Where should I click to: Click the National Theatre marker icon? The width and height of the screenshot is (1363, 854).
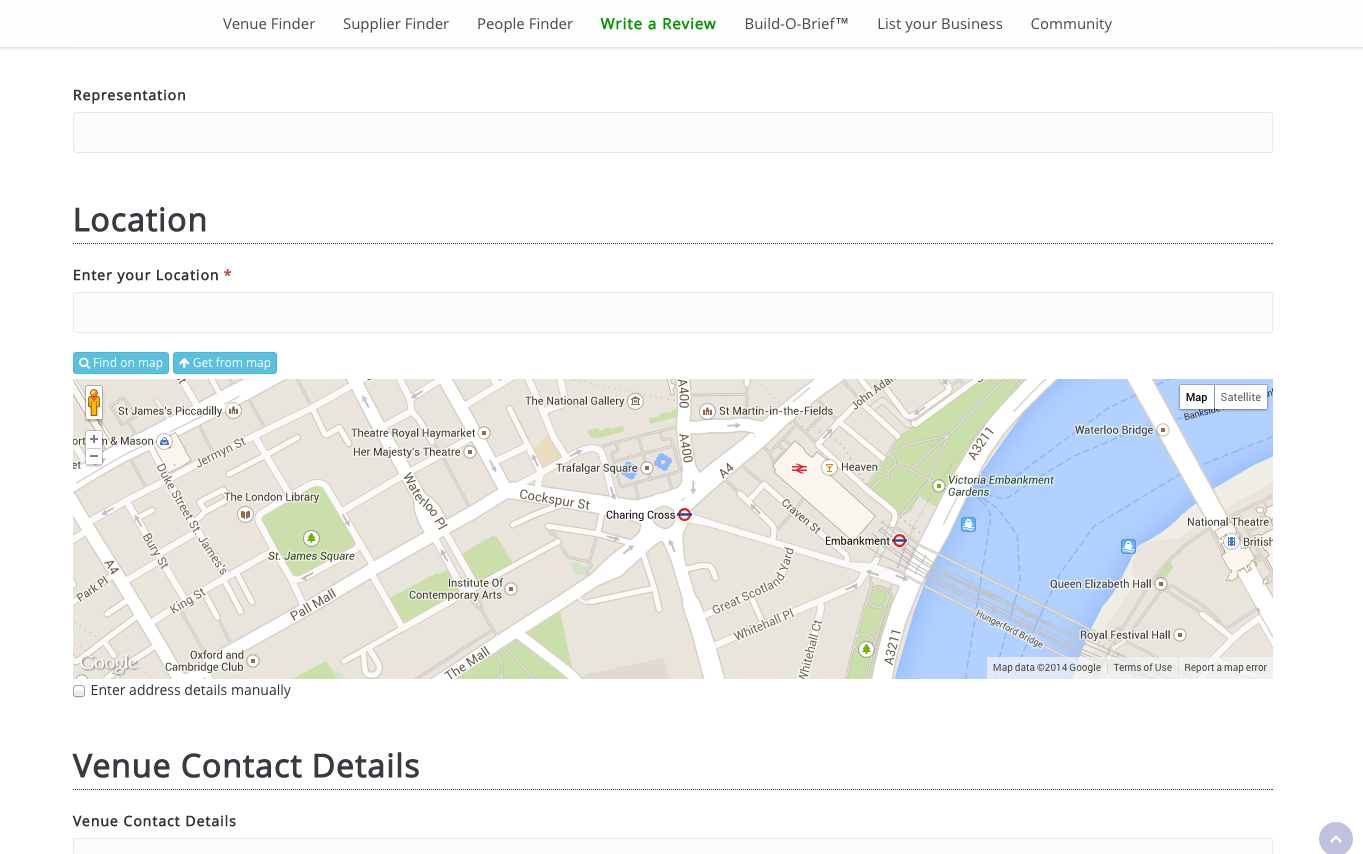coord(1232,541)
